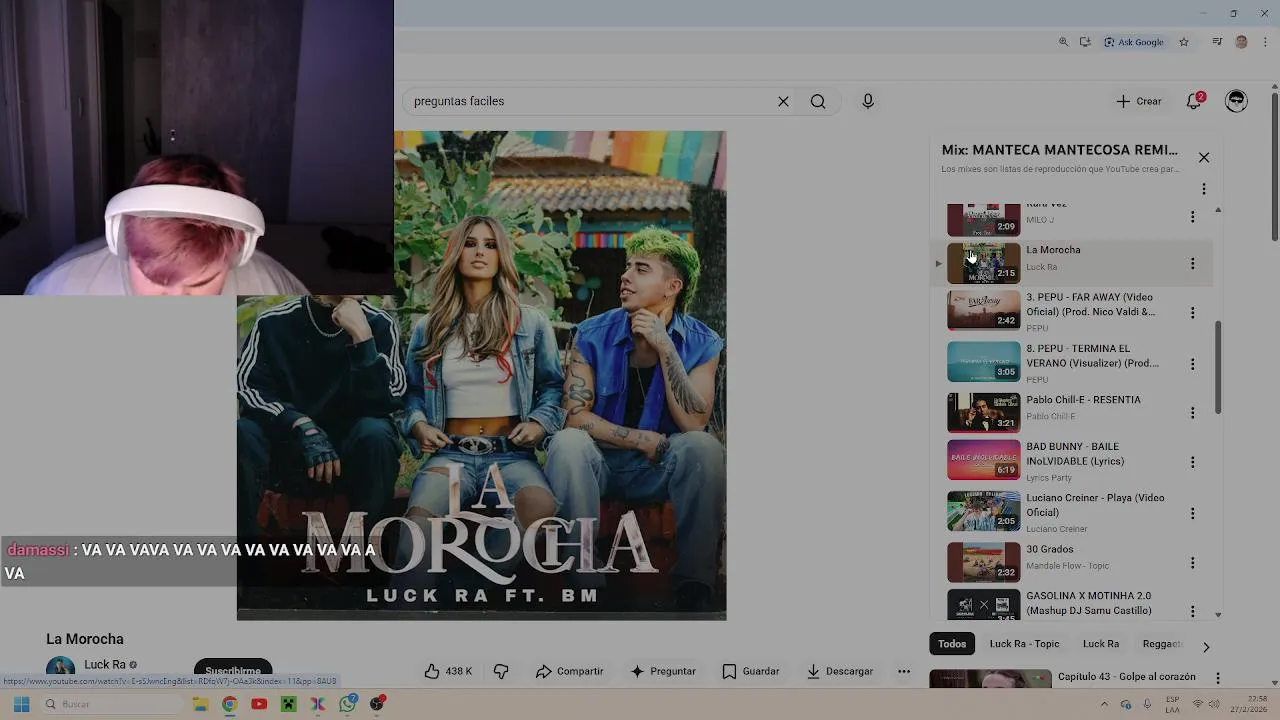Start voice search with the microphone icon
This screenshot has height=720, width=1280.
click(868, 101)
